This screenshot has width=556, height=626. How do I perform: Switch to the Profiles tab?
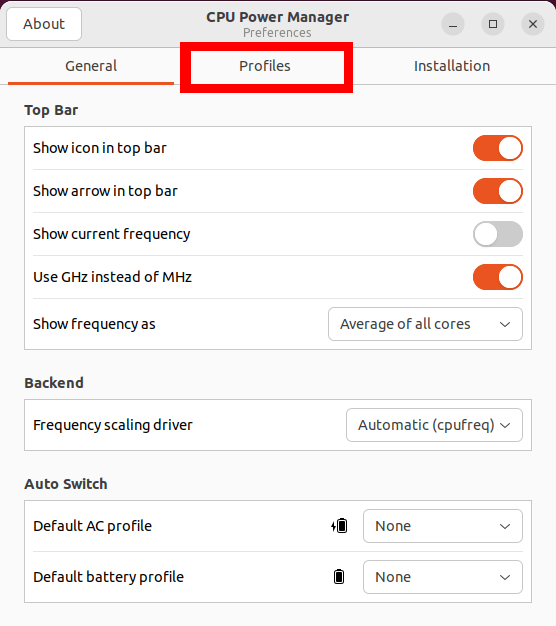[265, 66]
